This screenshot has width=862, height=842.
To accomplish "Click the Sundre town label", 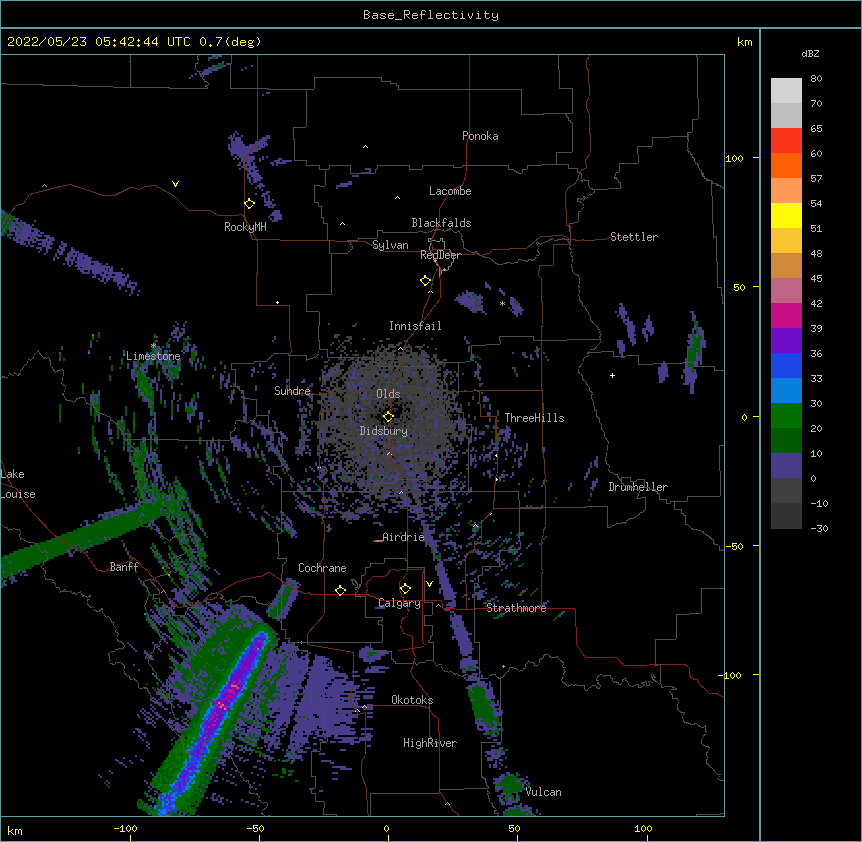I will click(292, 391).
